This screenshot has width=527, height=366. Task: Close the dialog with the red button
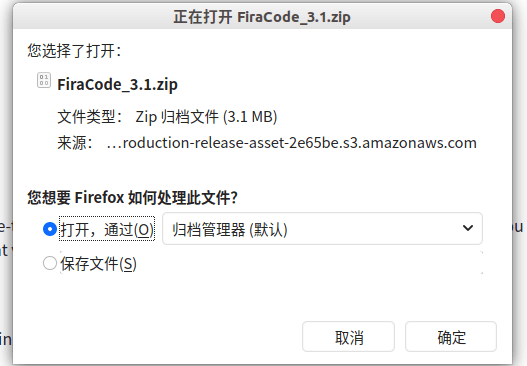(497, 16)
